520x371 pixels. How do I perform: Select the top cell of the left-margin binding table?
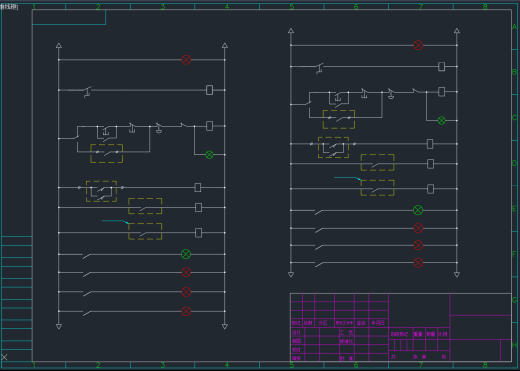17,241
